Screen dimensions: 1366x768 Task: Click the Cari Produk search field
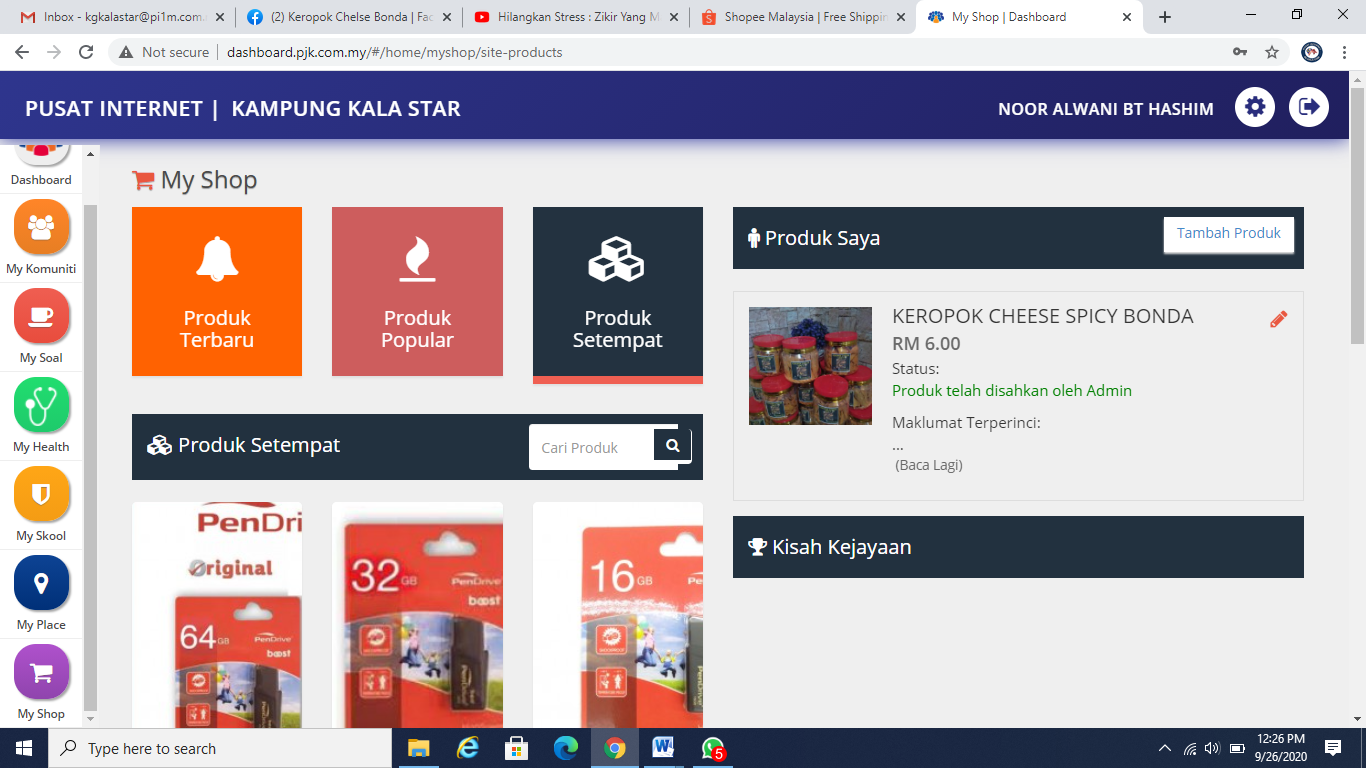pyautogui.click(x=592, y=448)
